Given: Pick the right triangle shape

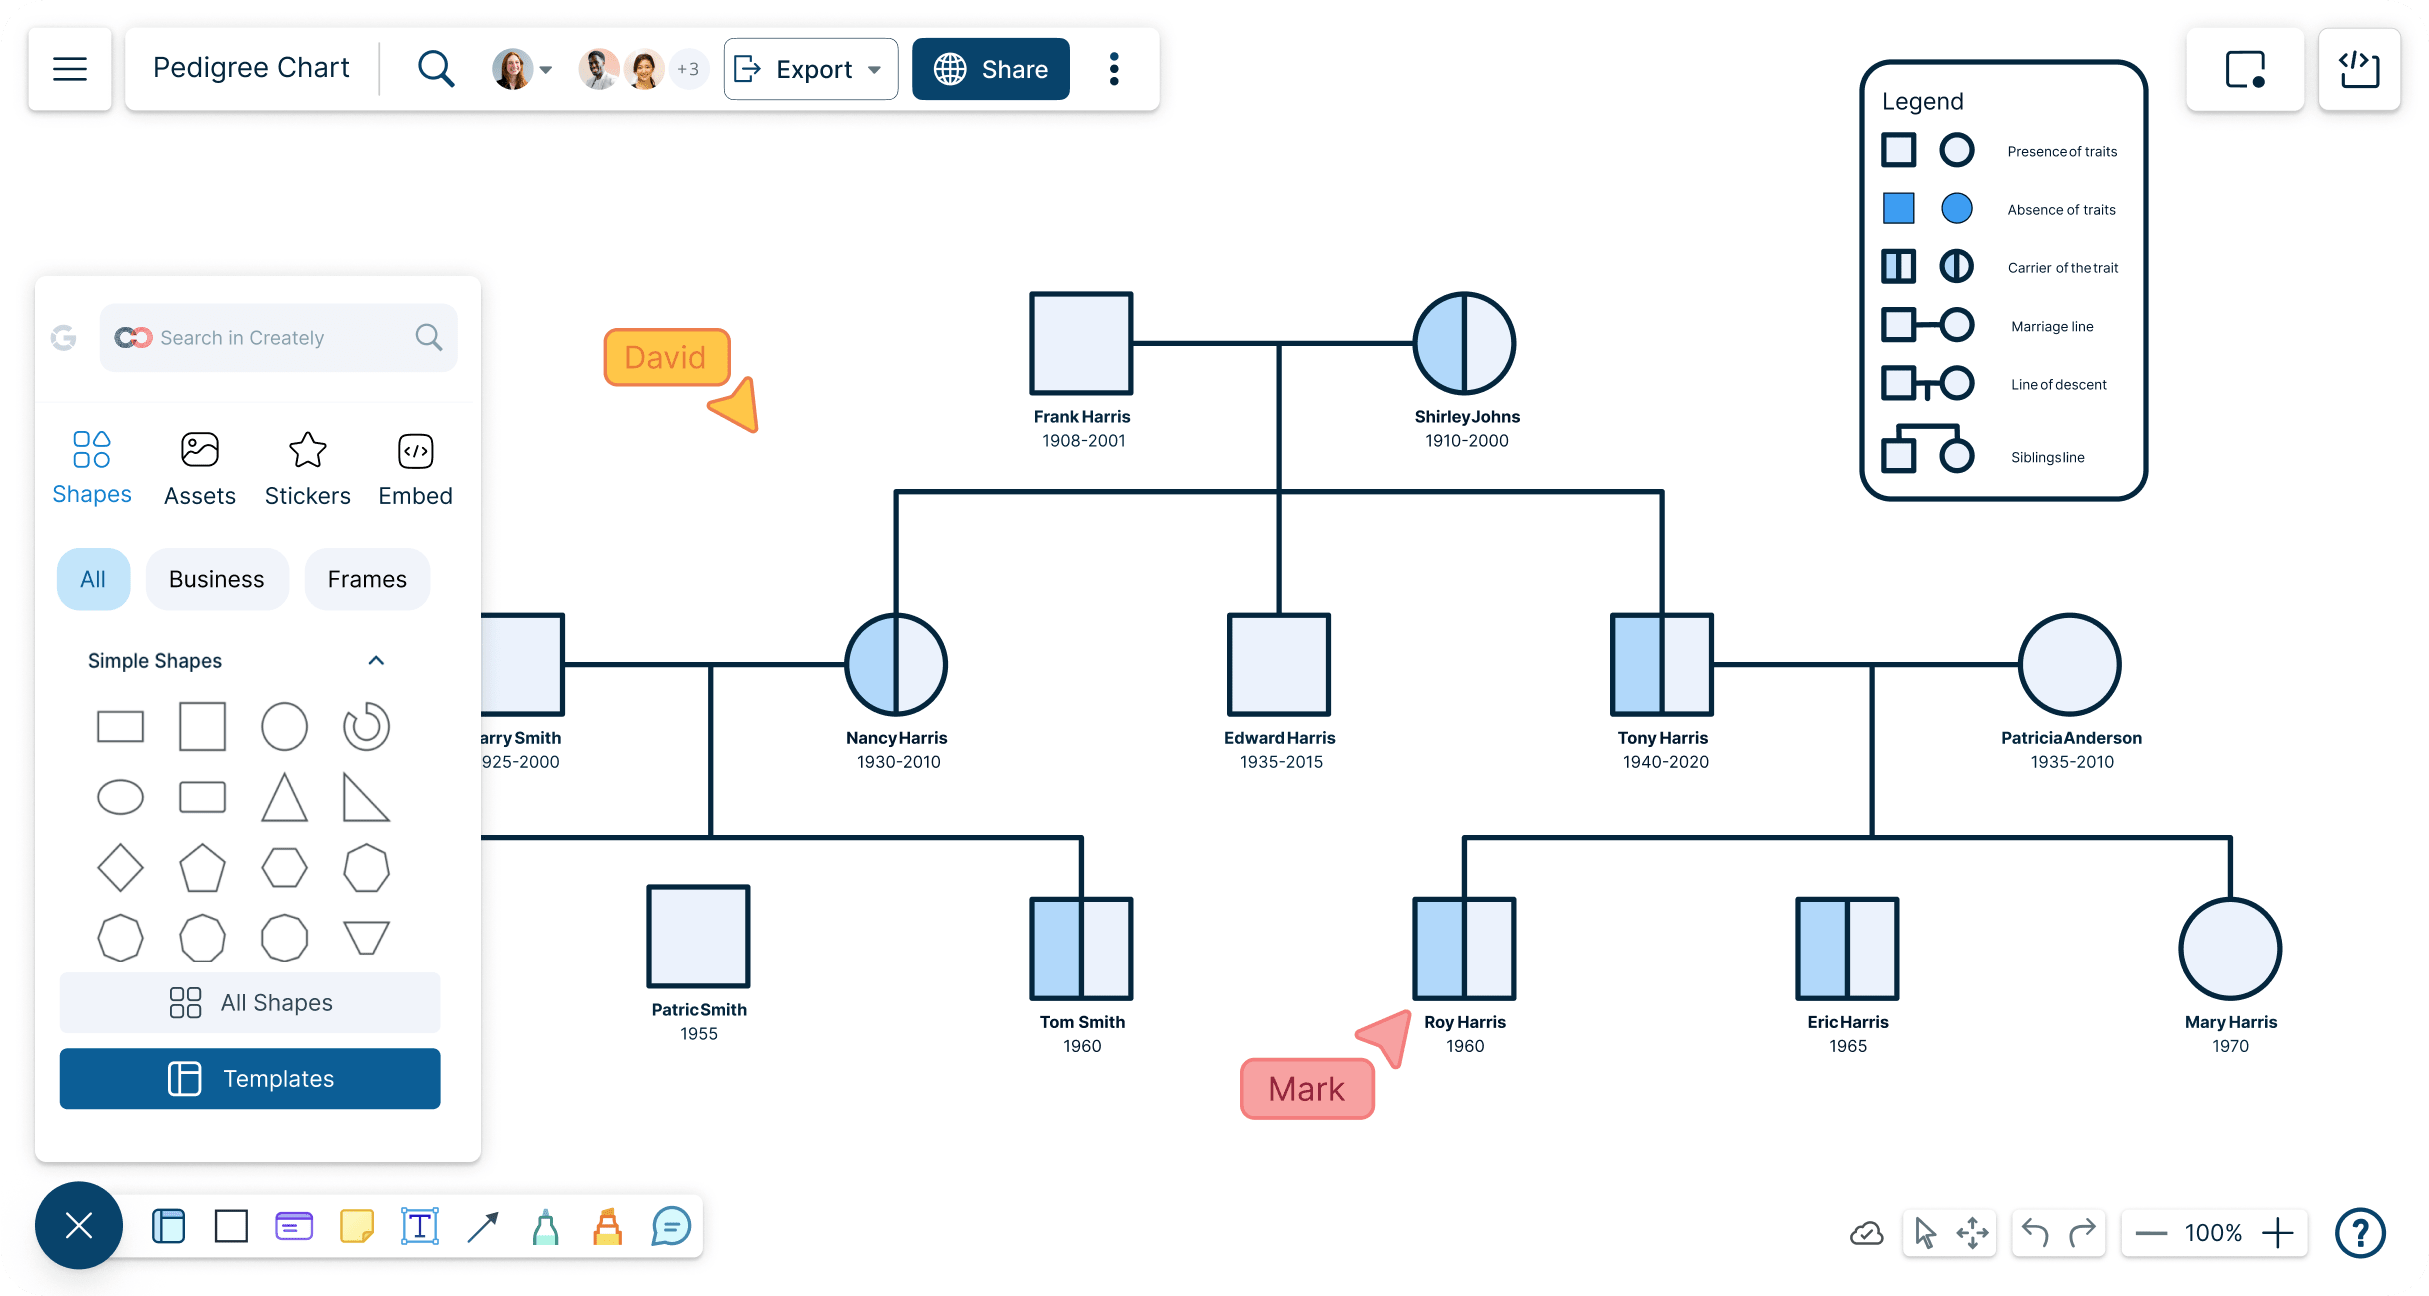Looking at the screenshot, I should pos(366,797).
